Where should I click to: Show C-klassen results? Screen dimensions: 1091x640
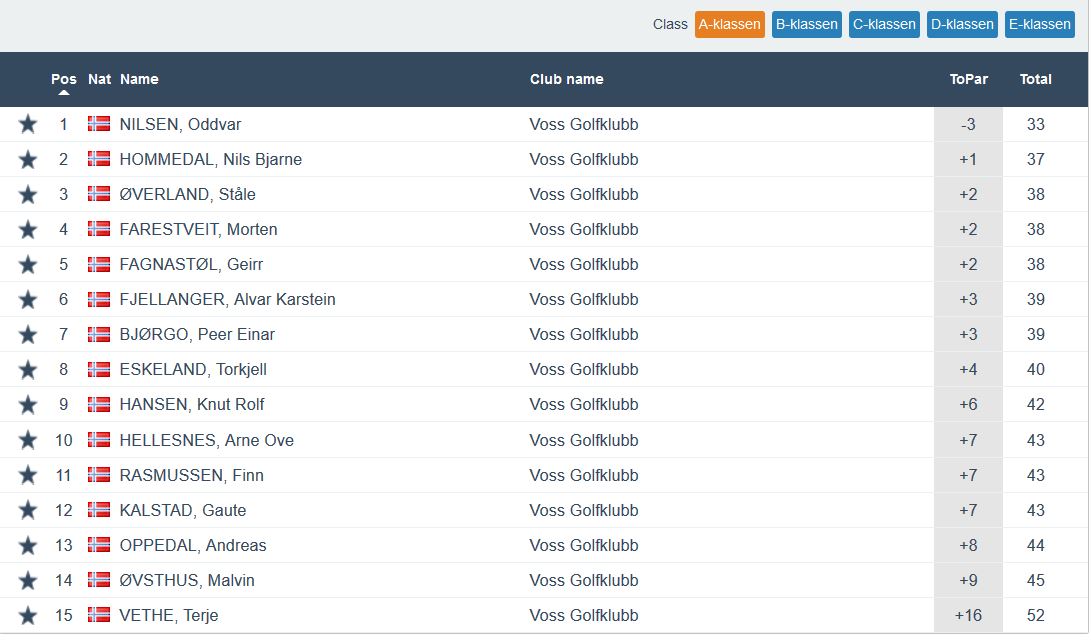(x=884, y=24)
